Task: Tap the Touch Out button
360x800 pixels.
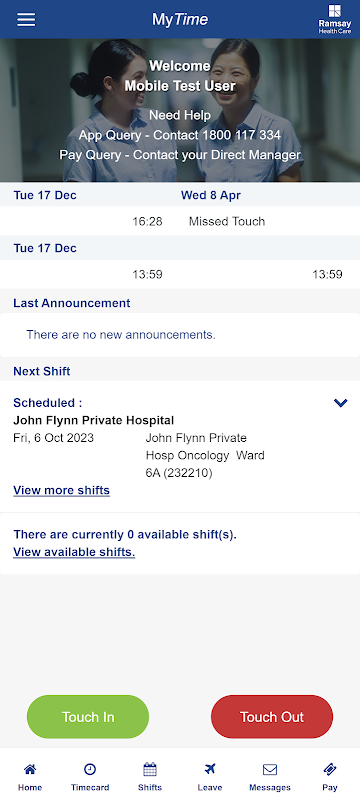Action: click(x=272, y=716)
